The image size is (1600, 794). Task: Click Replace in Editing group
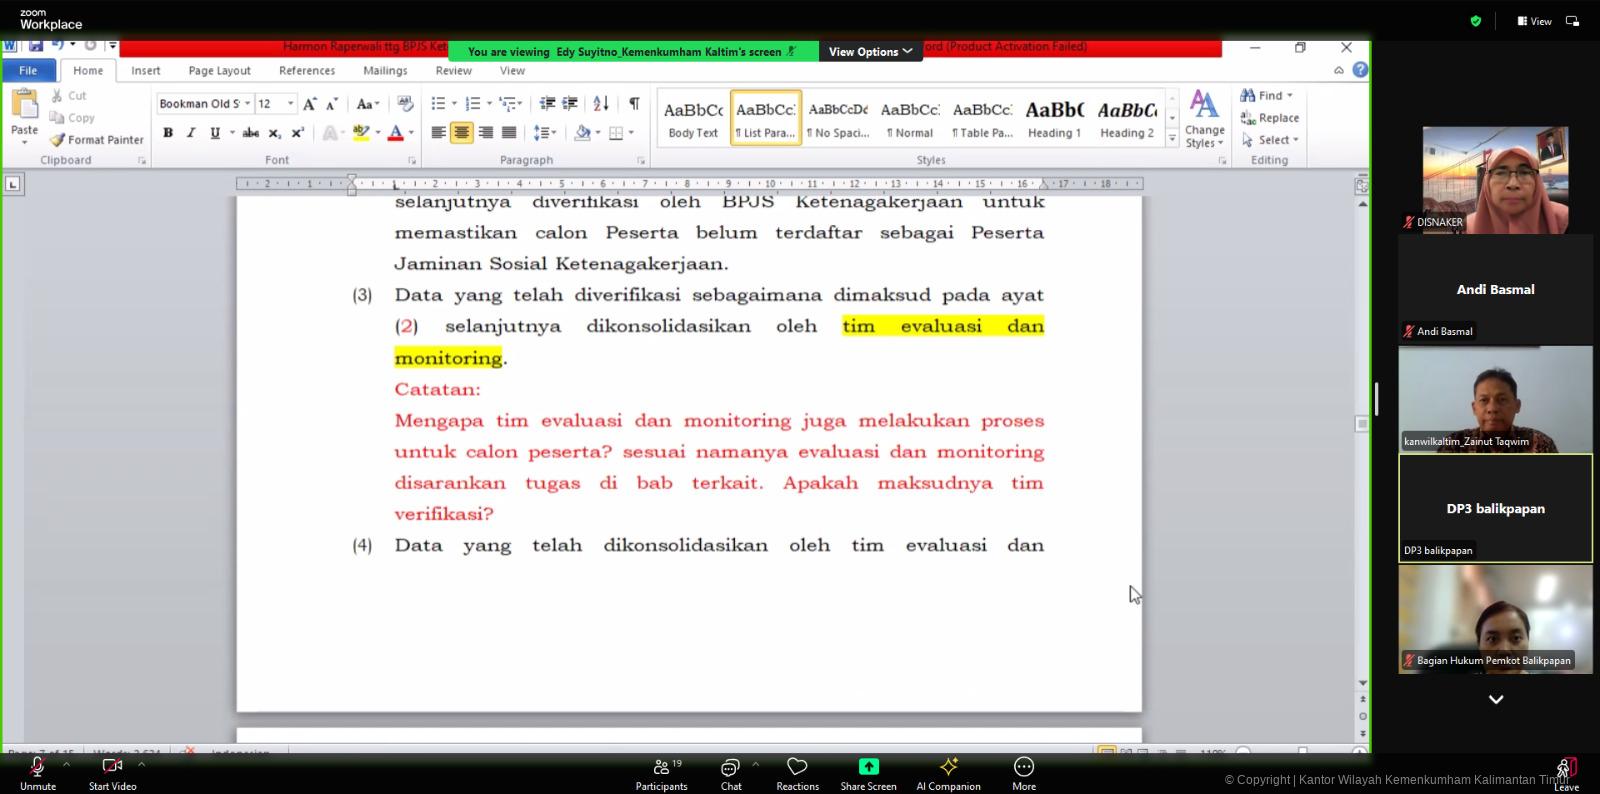(1270, 118)
